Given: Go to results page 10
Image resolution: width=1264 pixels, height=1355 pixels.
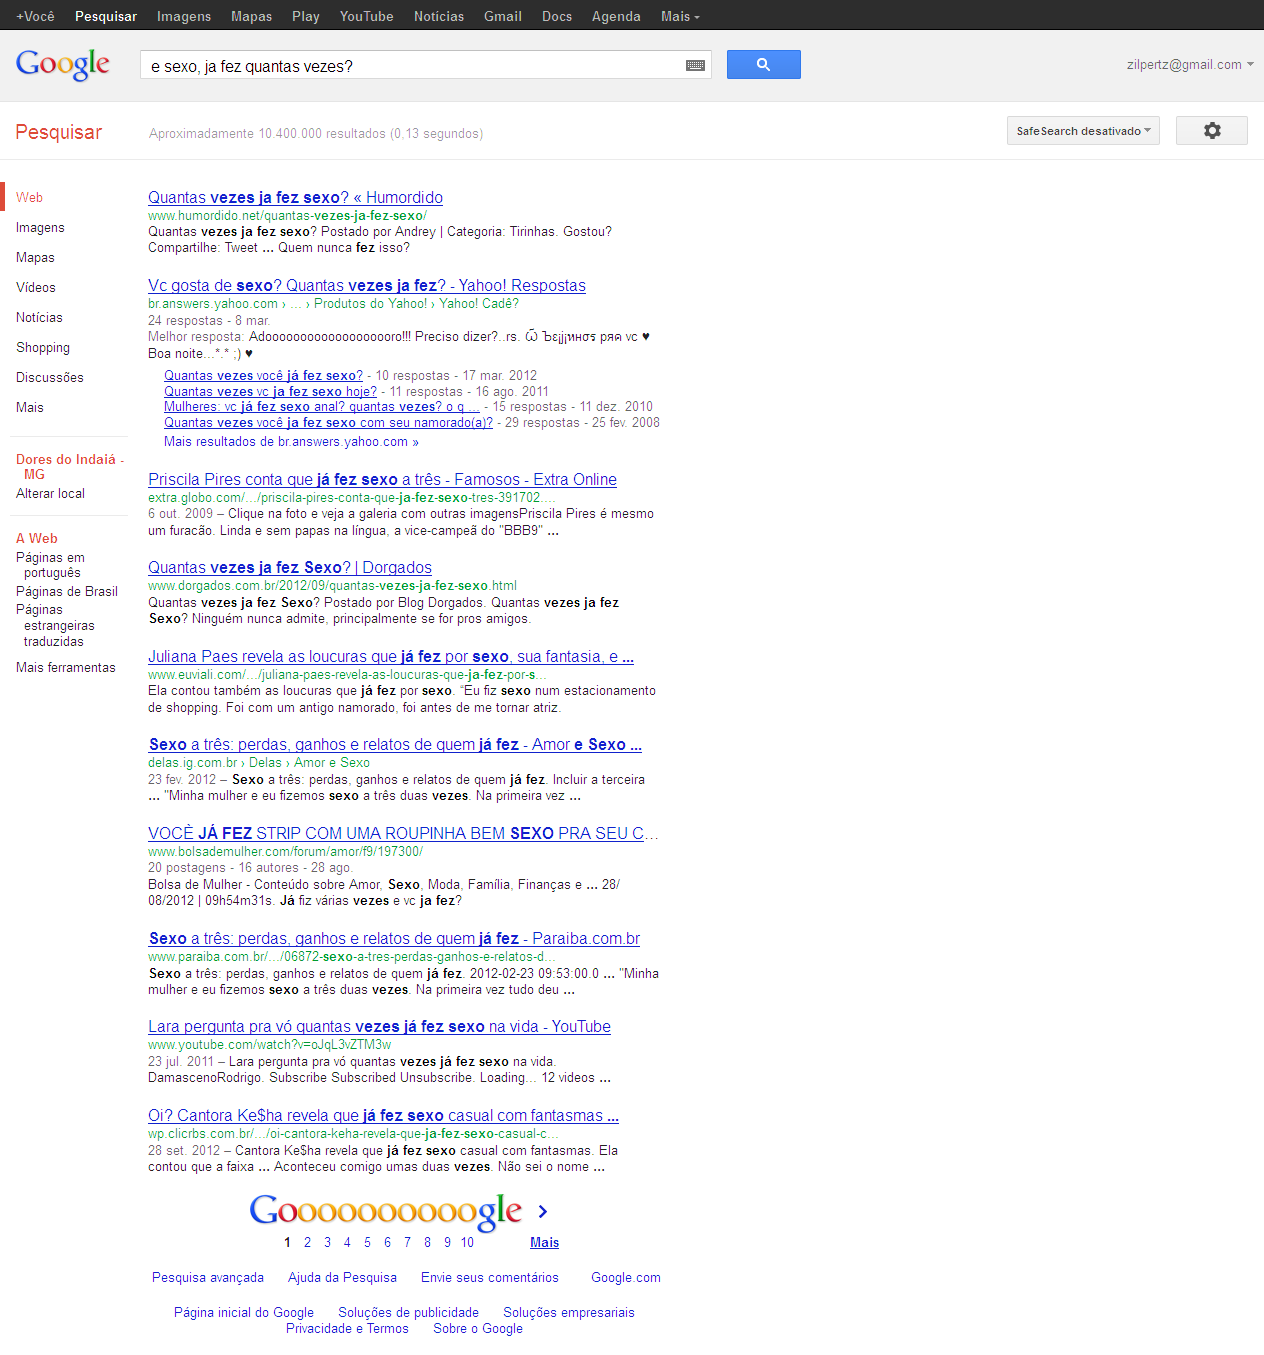Looking at the screenshot, I should [467, 1242].
